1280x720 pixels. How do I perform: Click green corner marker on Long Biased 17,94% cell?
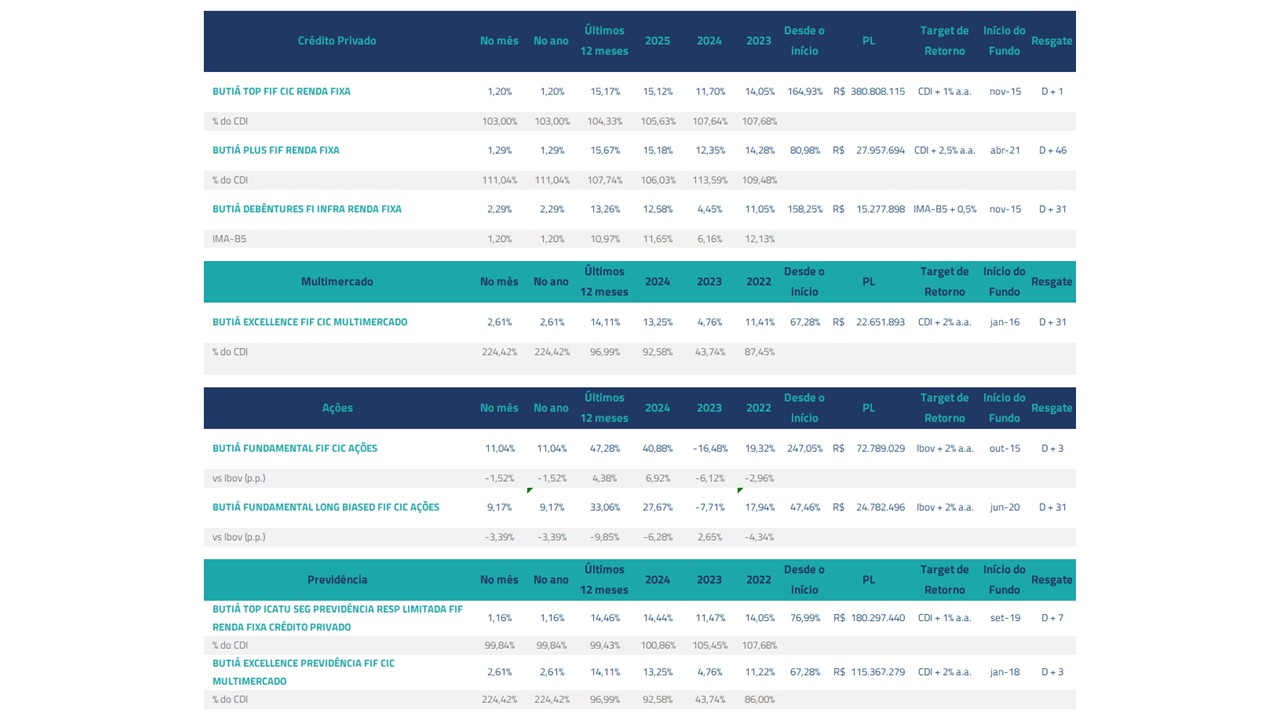pyautogui.click(x=740, y=491)
